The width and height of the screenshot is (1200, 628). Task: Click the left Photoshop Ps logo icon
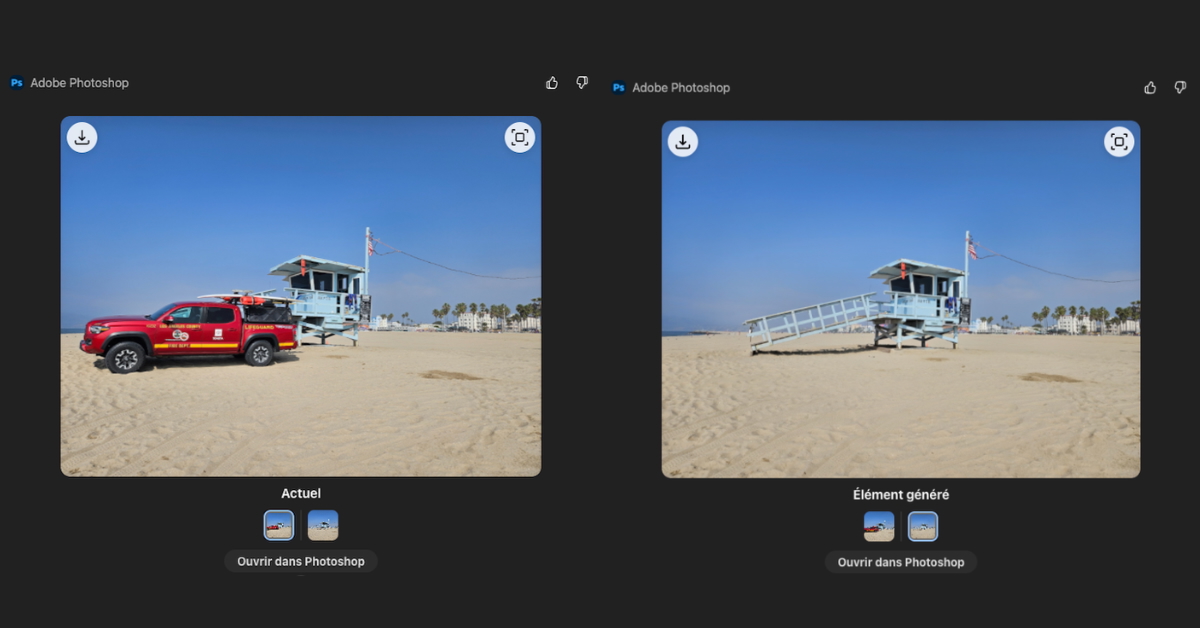coord(16,83)
